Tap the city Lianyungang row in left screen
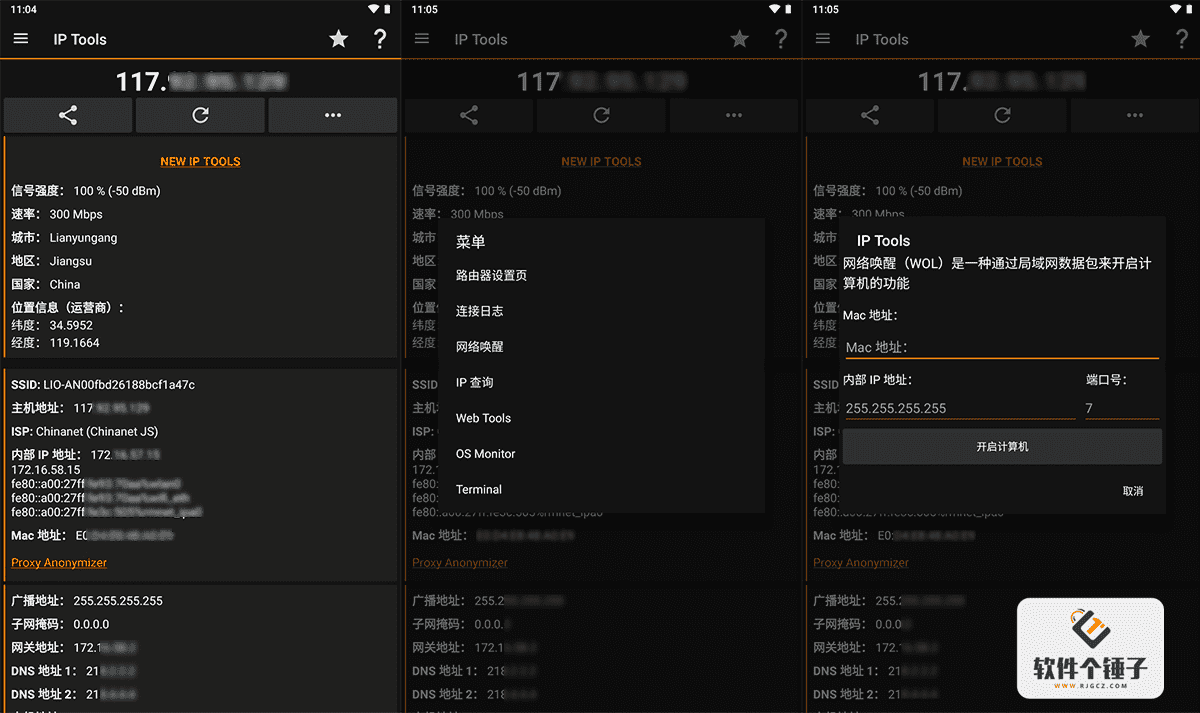1200x713 pixels. click(64, 238)
